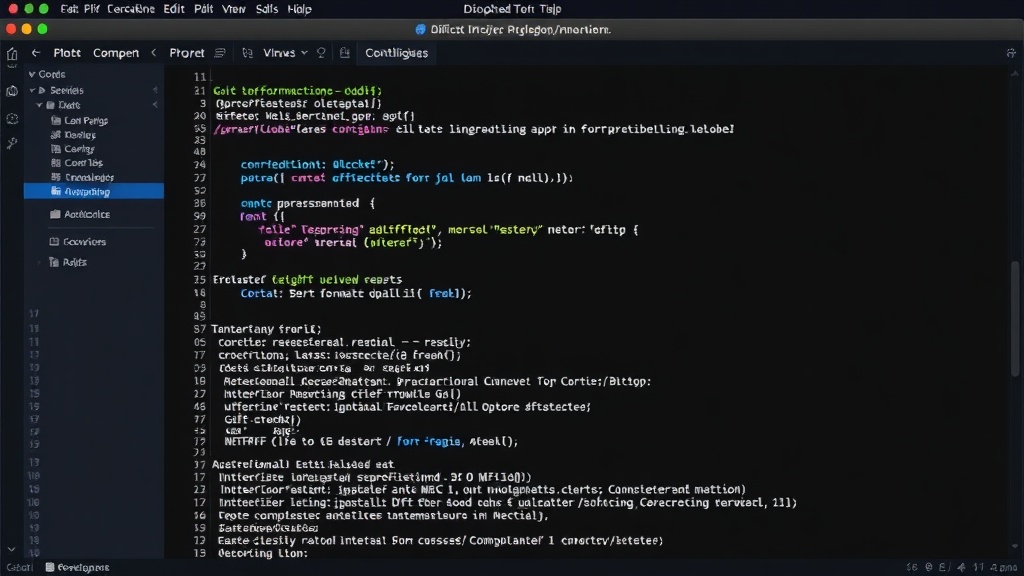Open the Sails menu
The width and height of the screenshot is (1024, 576).
[x=266, y=9]
